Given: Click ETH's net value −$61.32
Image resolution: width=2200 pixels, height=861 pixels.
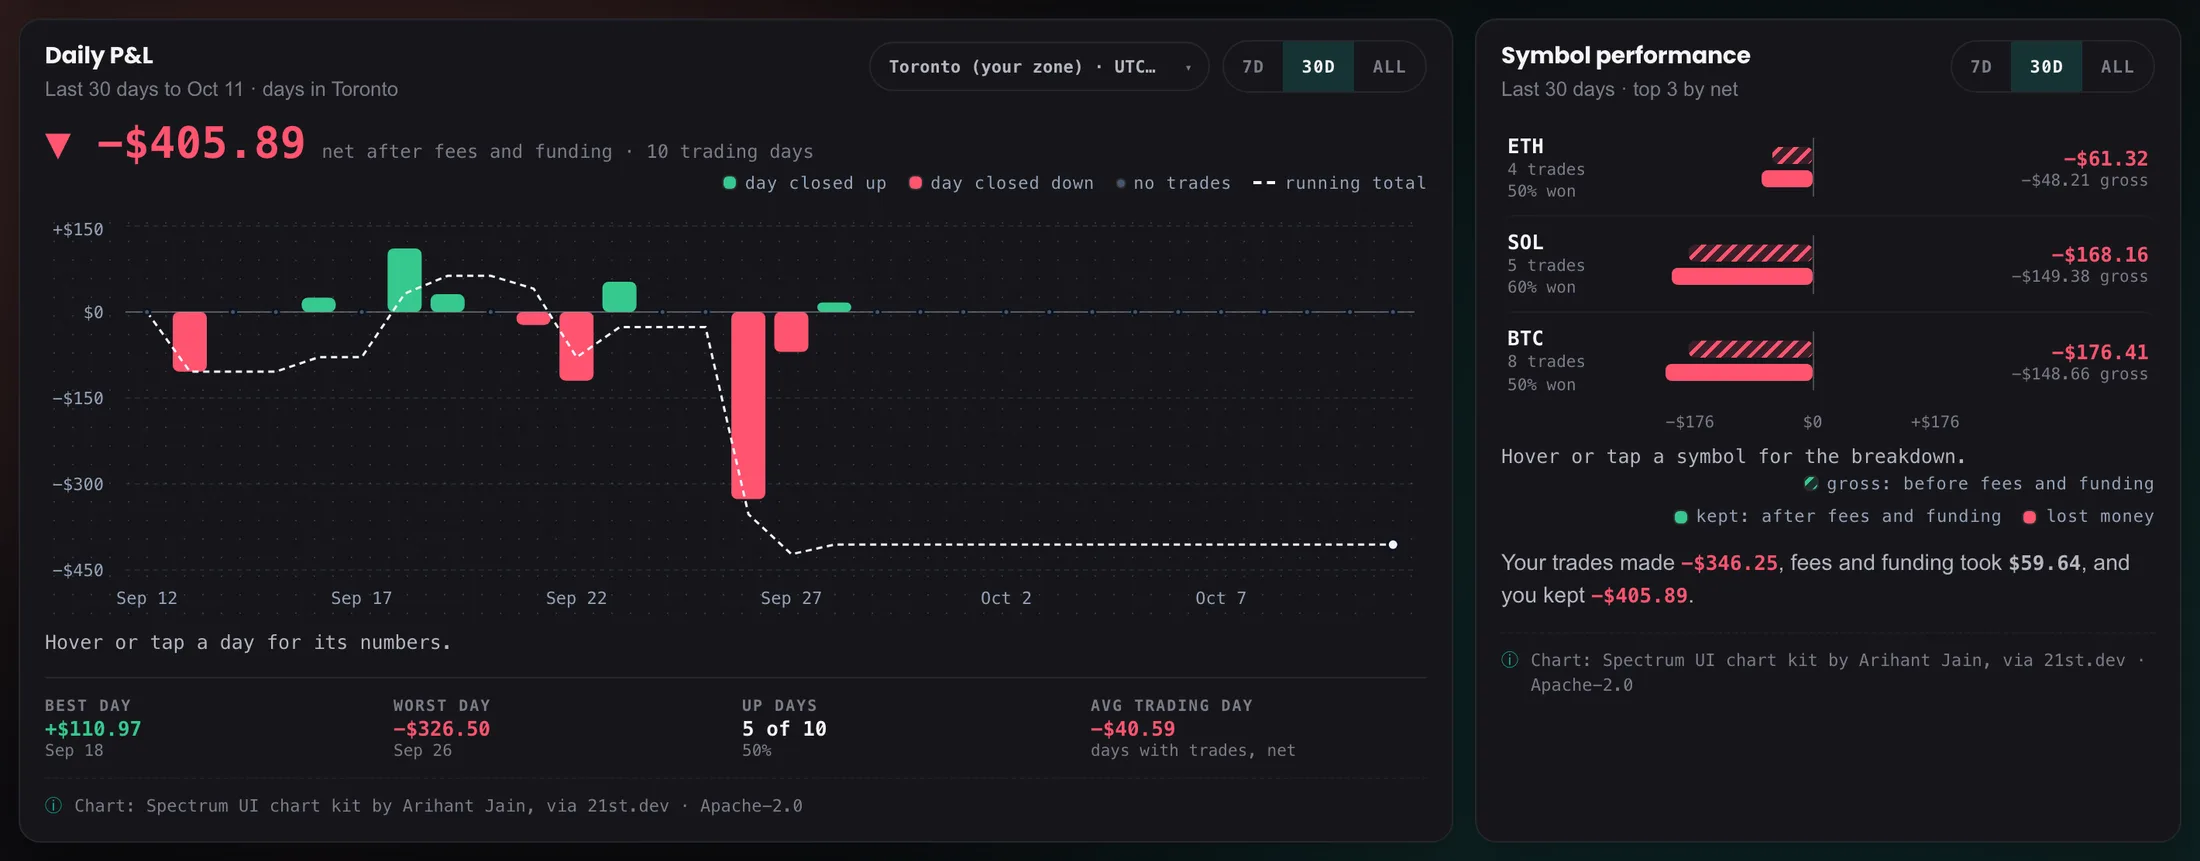Looking at the screenshot, I should tap(2106, 159).
